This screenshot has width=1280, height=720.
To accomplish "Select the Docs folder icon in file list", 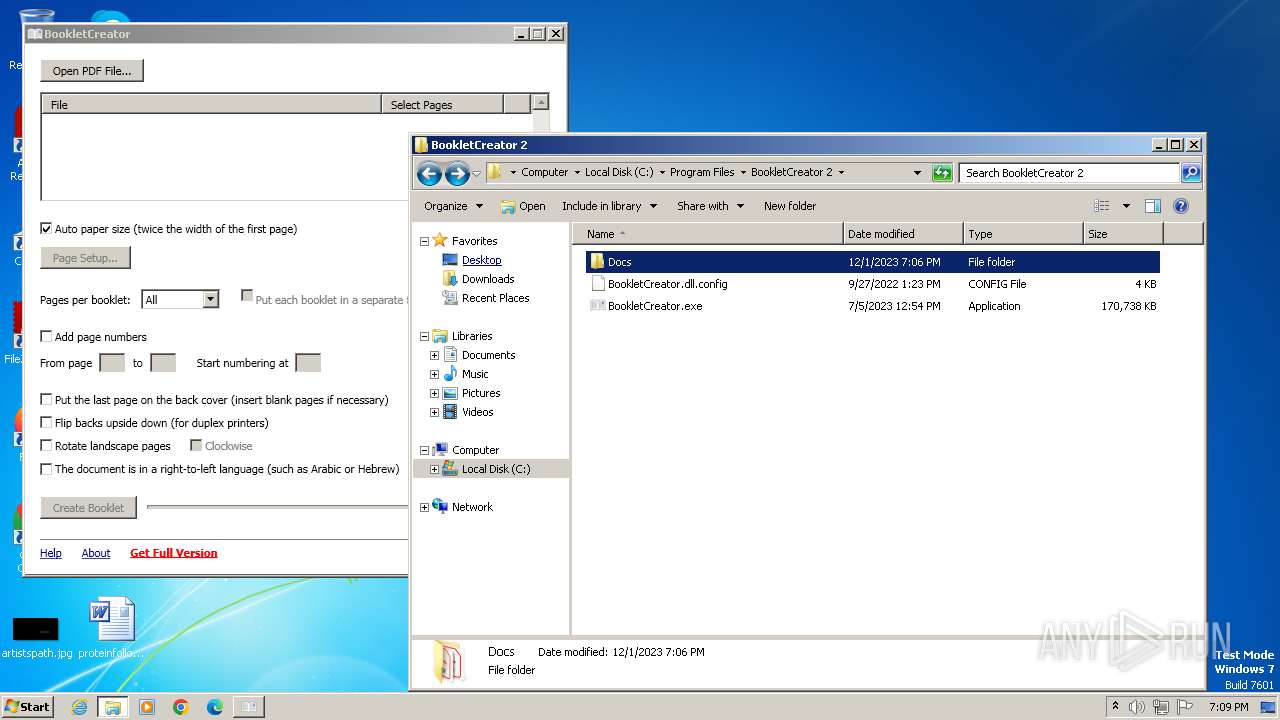I will click(597, 262).
